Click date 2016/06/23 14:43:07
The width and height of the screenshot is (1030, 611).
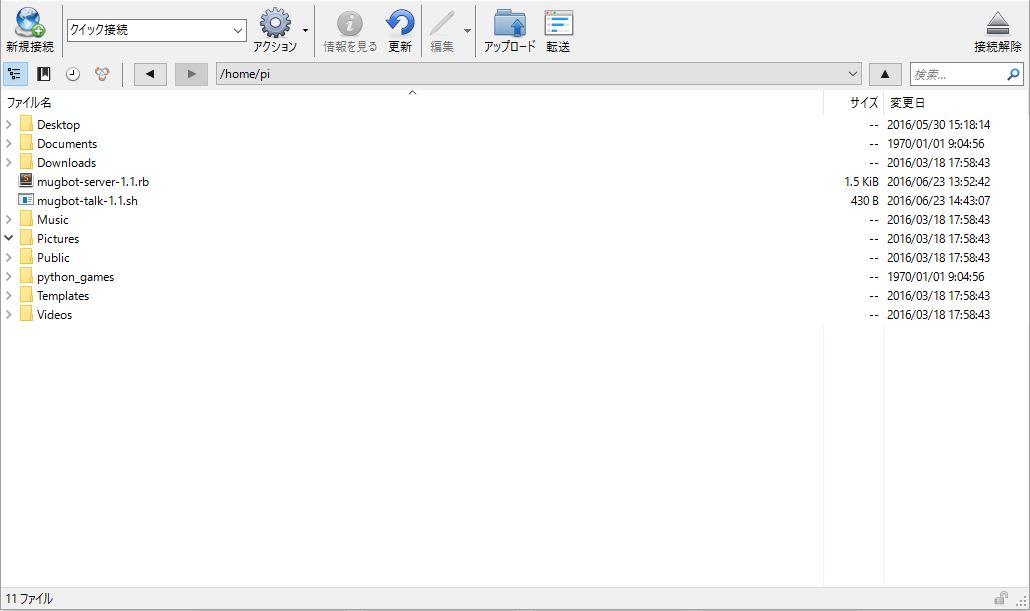pos(938,200)
